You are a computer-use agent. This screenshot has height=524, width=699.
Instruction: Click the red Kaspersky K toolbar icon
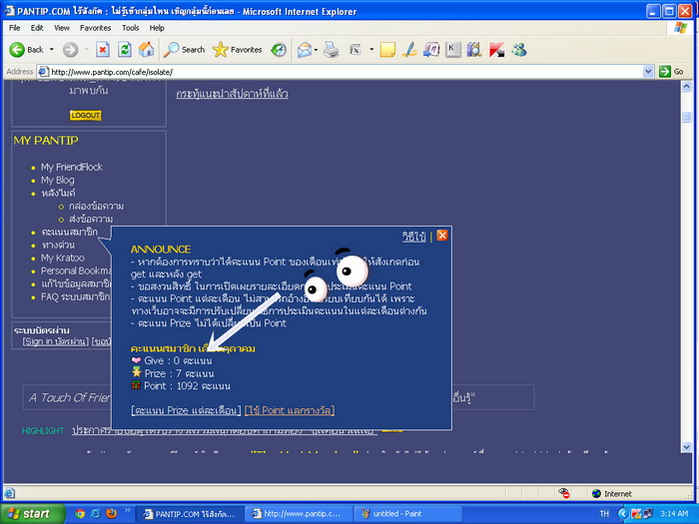point(497,50)
